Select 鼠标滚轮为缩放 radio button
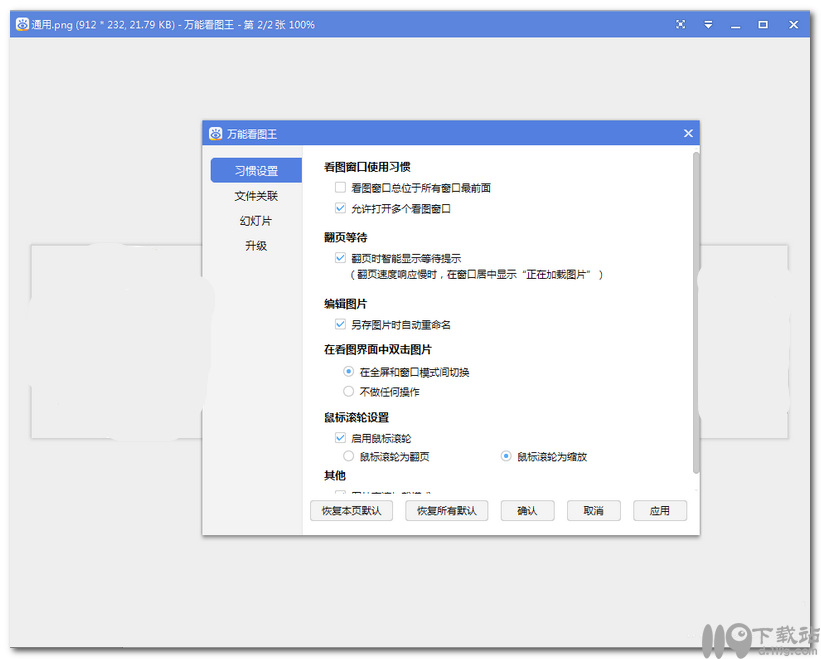This screenshot has width=821, height=659. pos(506,456)
